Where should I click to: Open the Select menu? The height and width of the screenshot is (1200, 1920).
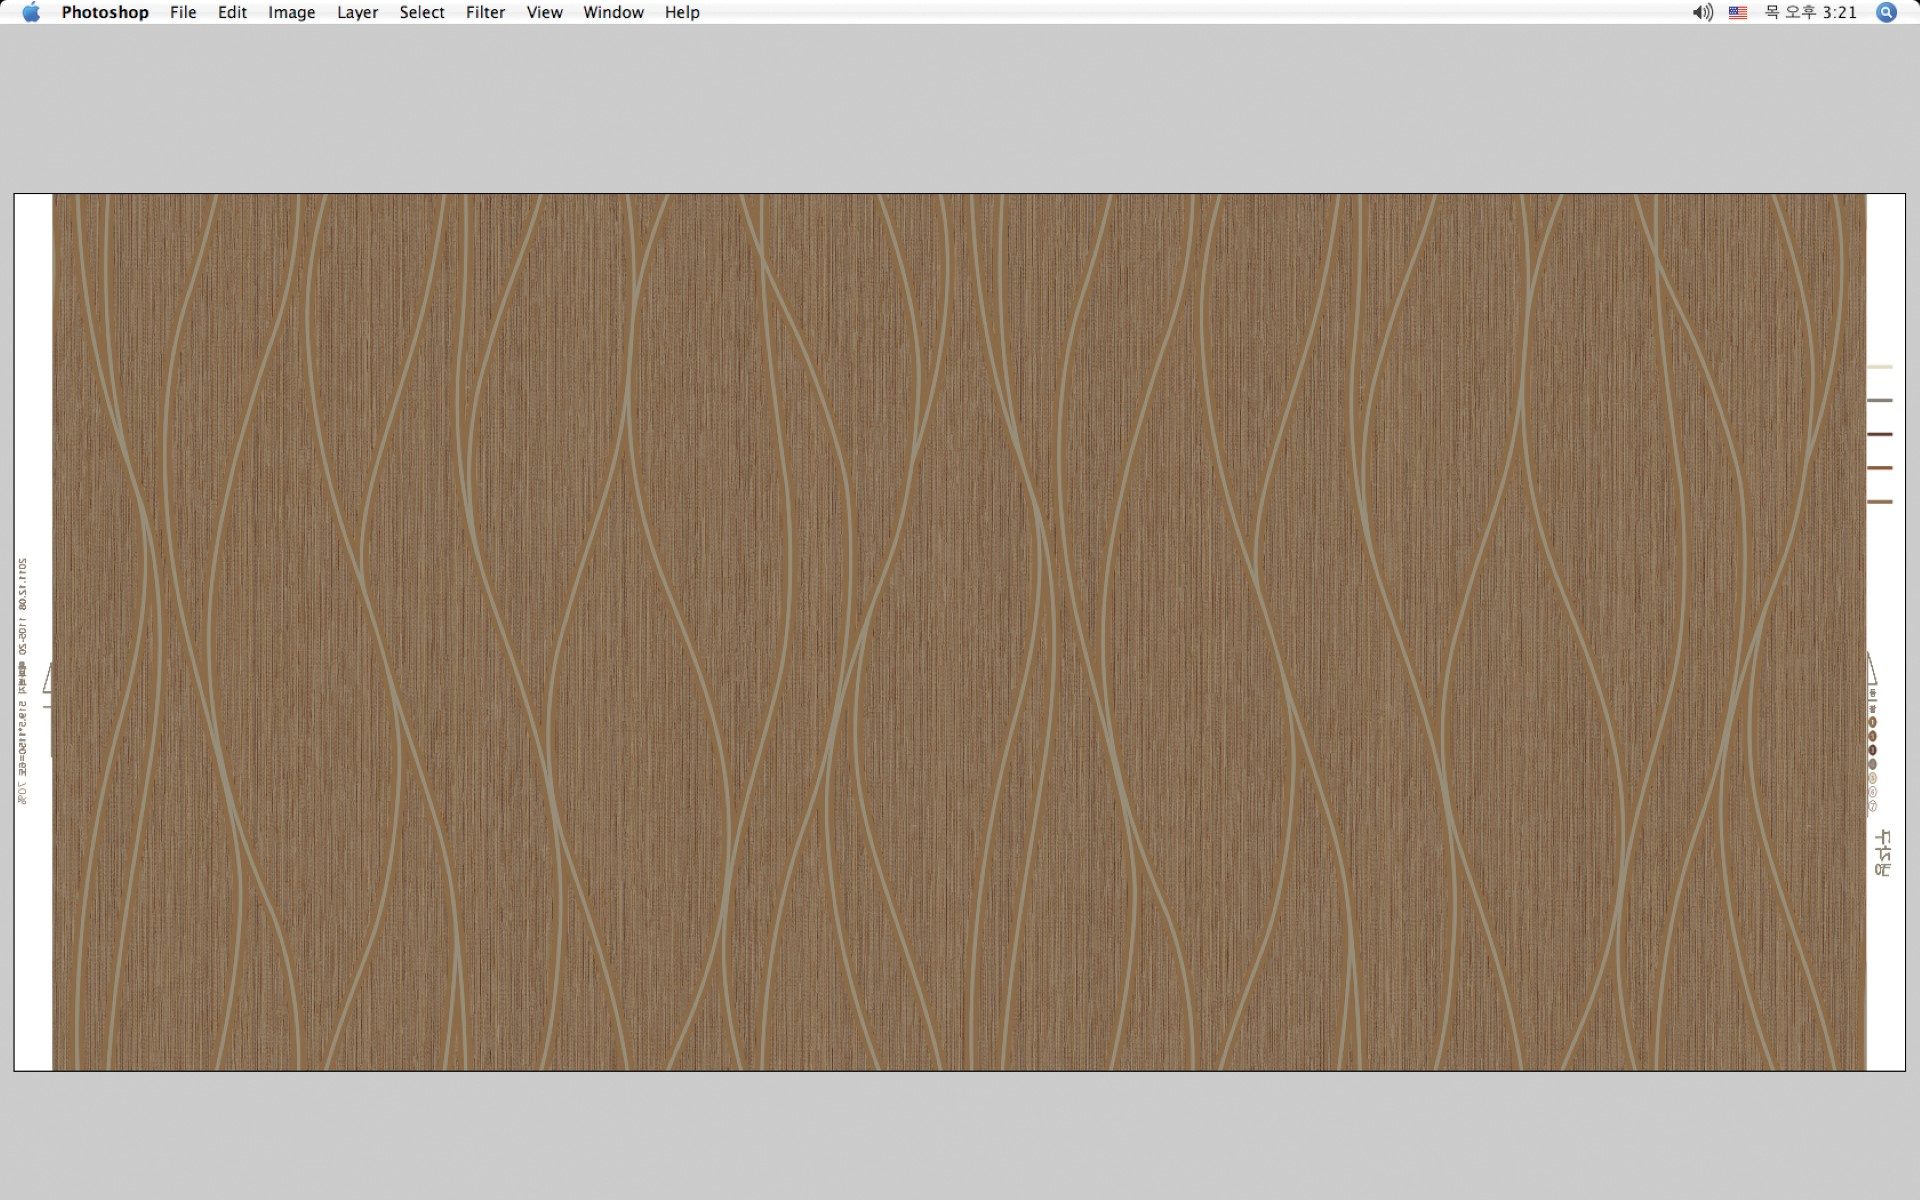coord(422,12)
